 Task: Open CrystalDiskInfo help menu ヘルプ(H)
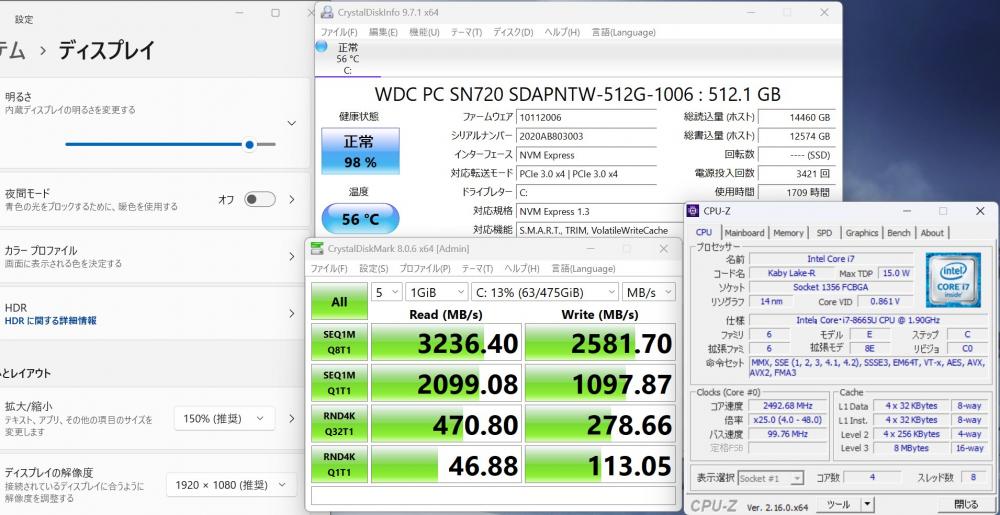point(562,32)
